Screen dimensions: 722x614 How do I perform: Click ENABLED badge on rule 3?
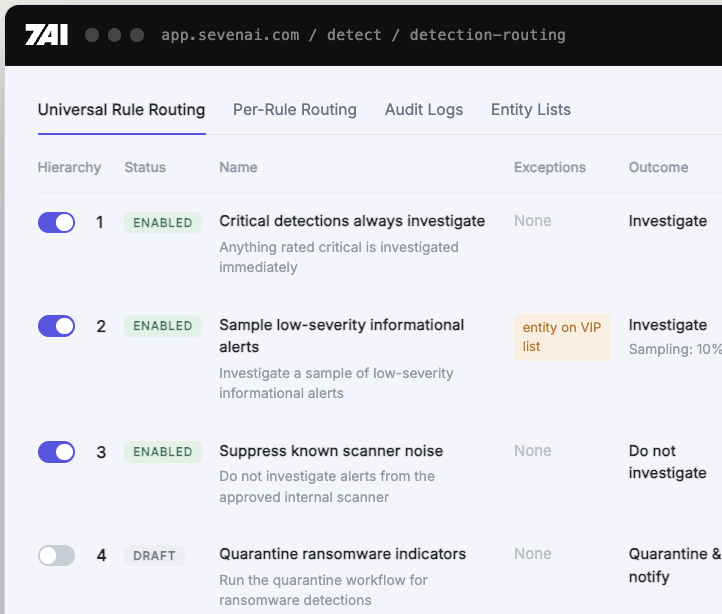click(x=163, y=452)
